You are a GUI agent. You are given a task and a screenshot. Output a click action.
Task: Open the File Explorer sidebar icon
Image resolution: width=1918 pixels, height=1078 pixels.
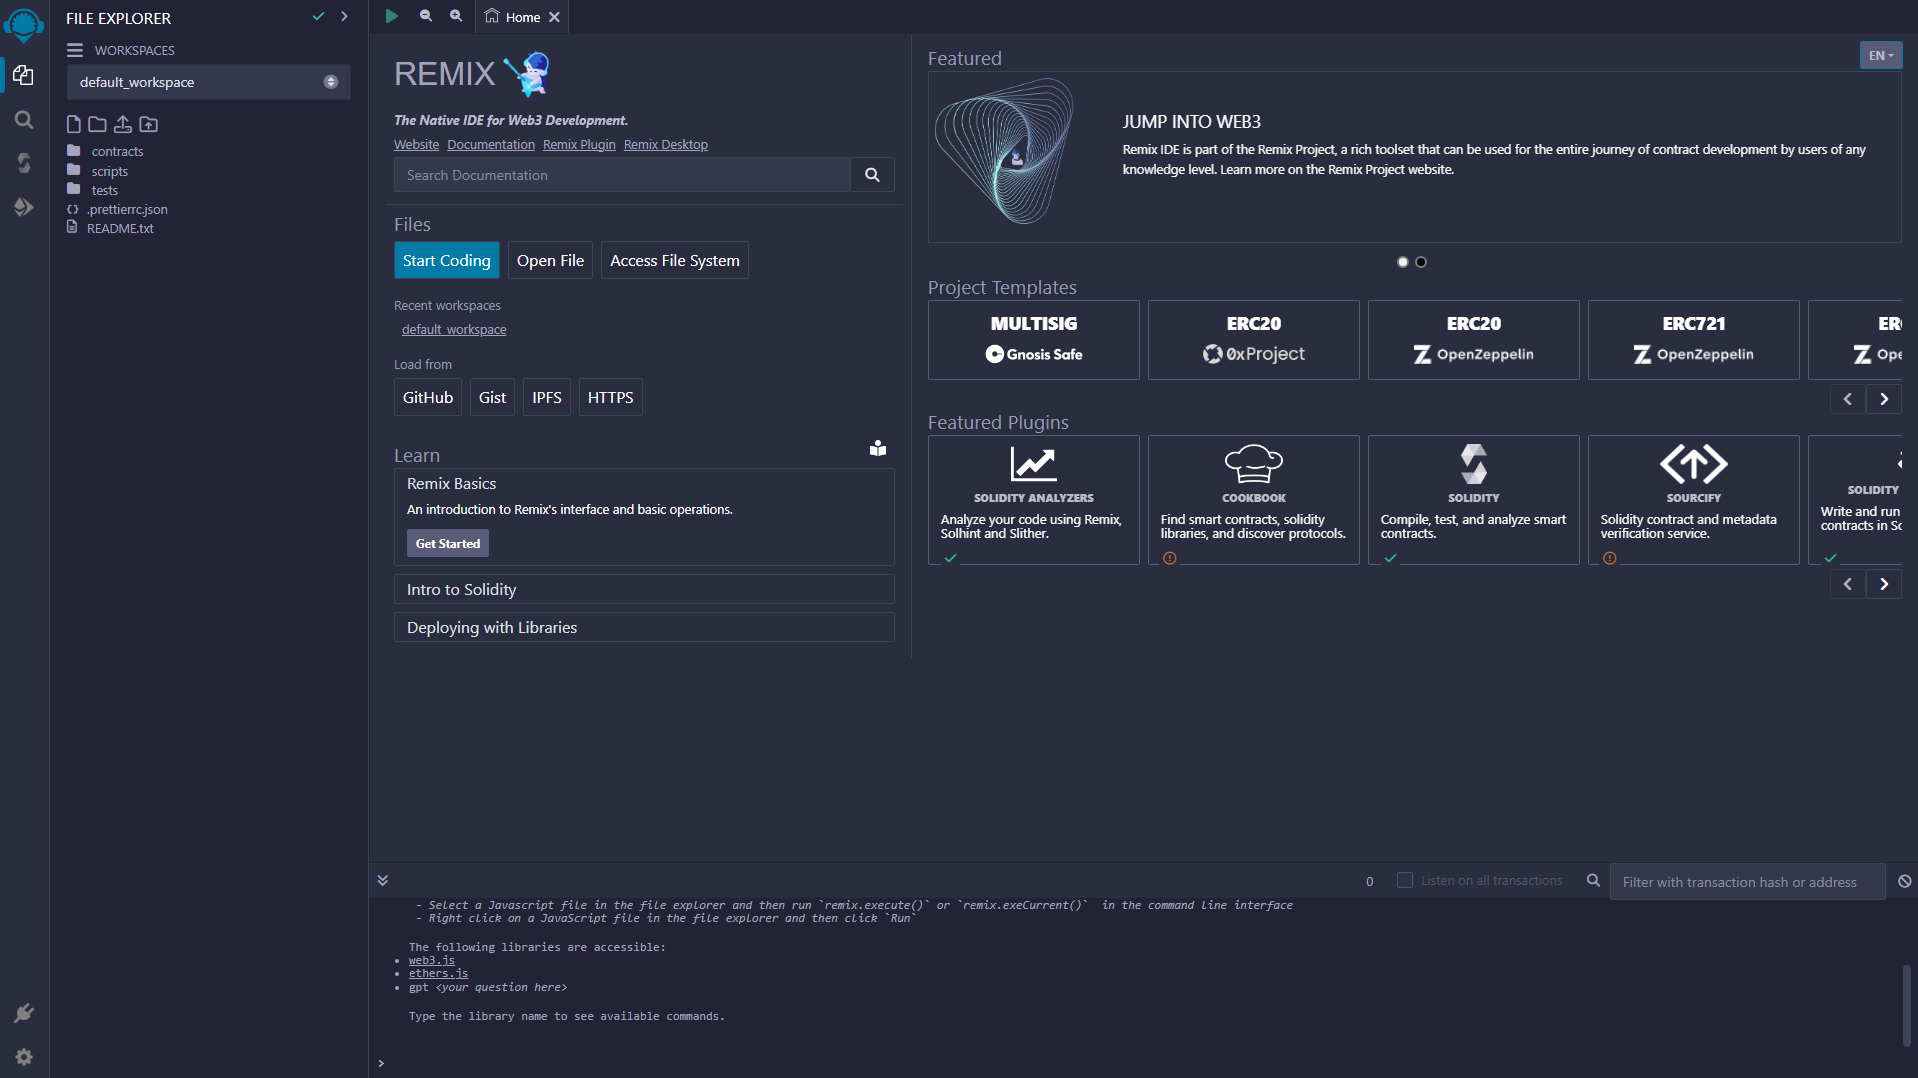point(24,76)
